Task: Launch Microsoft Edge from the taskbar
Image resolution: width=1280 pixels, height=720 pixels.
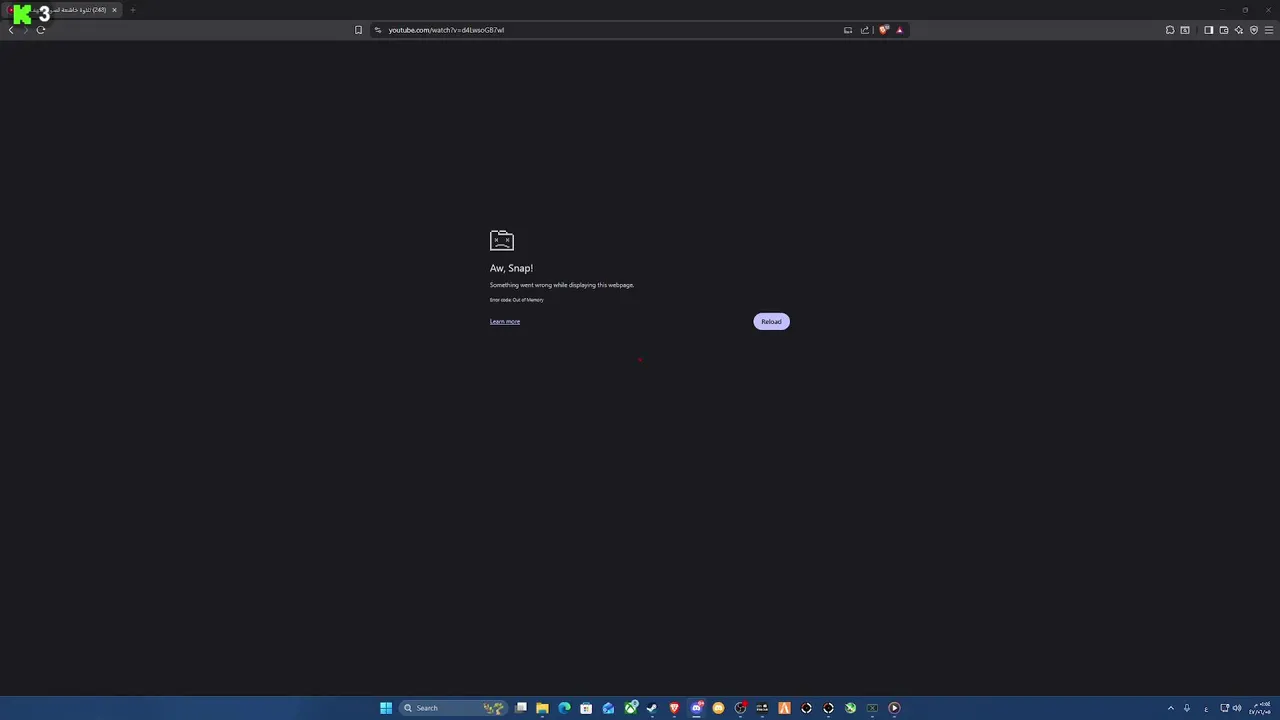Action: [x=564, y=708]
